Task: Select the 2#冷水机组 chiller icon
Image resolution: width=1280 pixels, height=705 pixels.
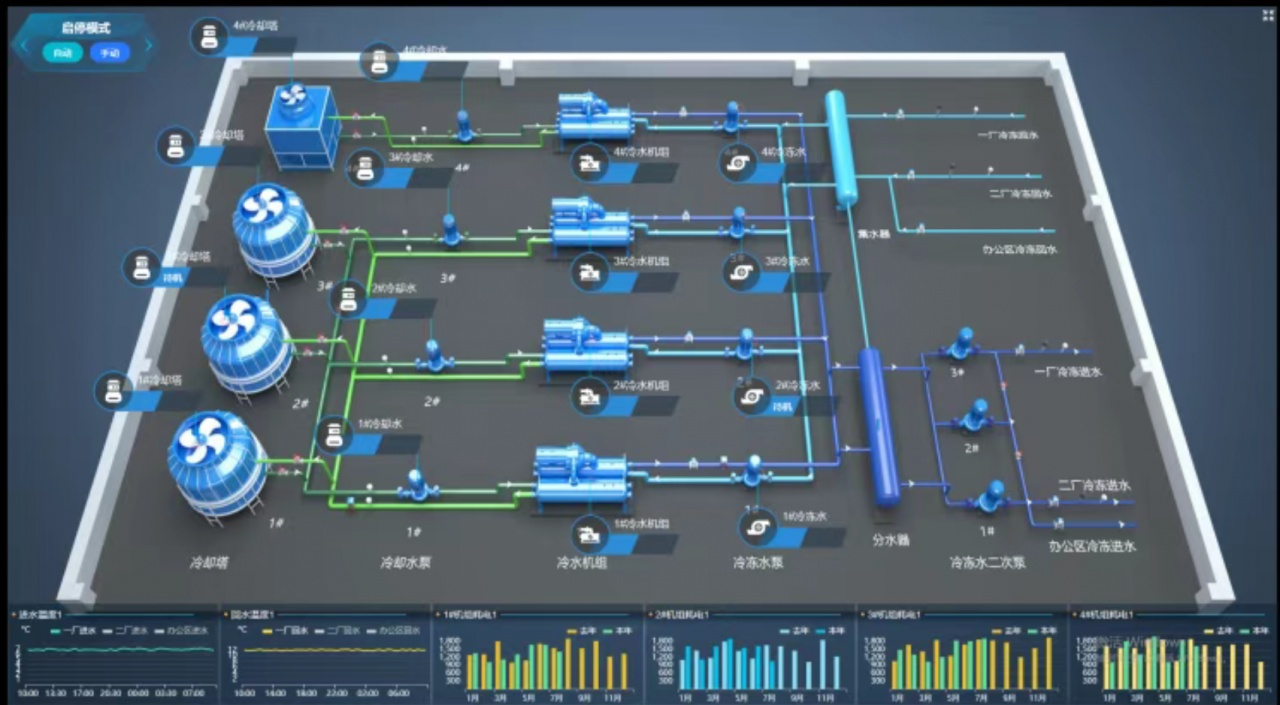Action: 589,396
